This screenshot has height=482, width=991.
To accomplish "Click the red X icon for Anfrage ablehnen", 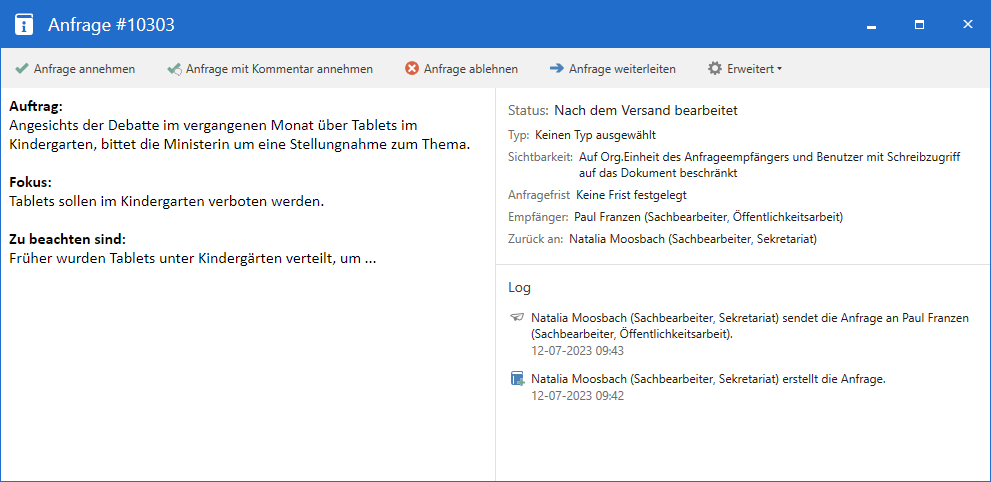I will tap(411, 69).
